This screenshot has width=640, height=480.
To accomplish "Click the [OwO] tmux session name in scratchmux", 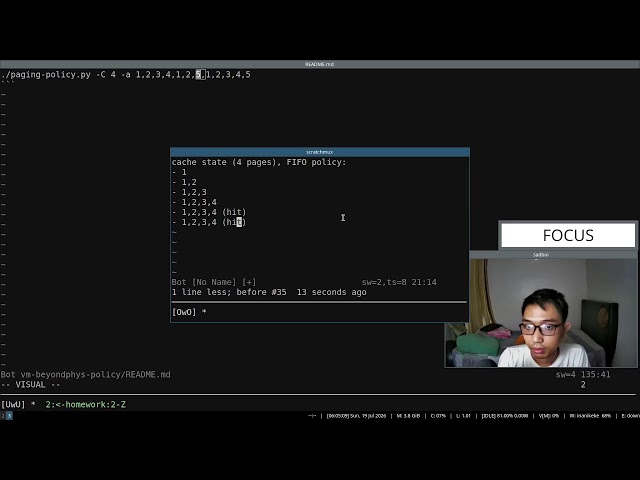I will coord(184,312).
